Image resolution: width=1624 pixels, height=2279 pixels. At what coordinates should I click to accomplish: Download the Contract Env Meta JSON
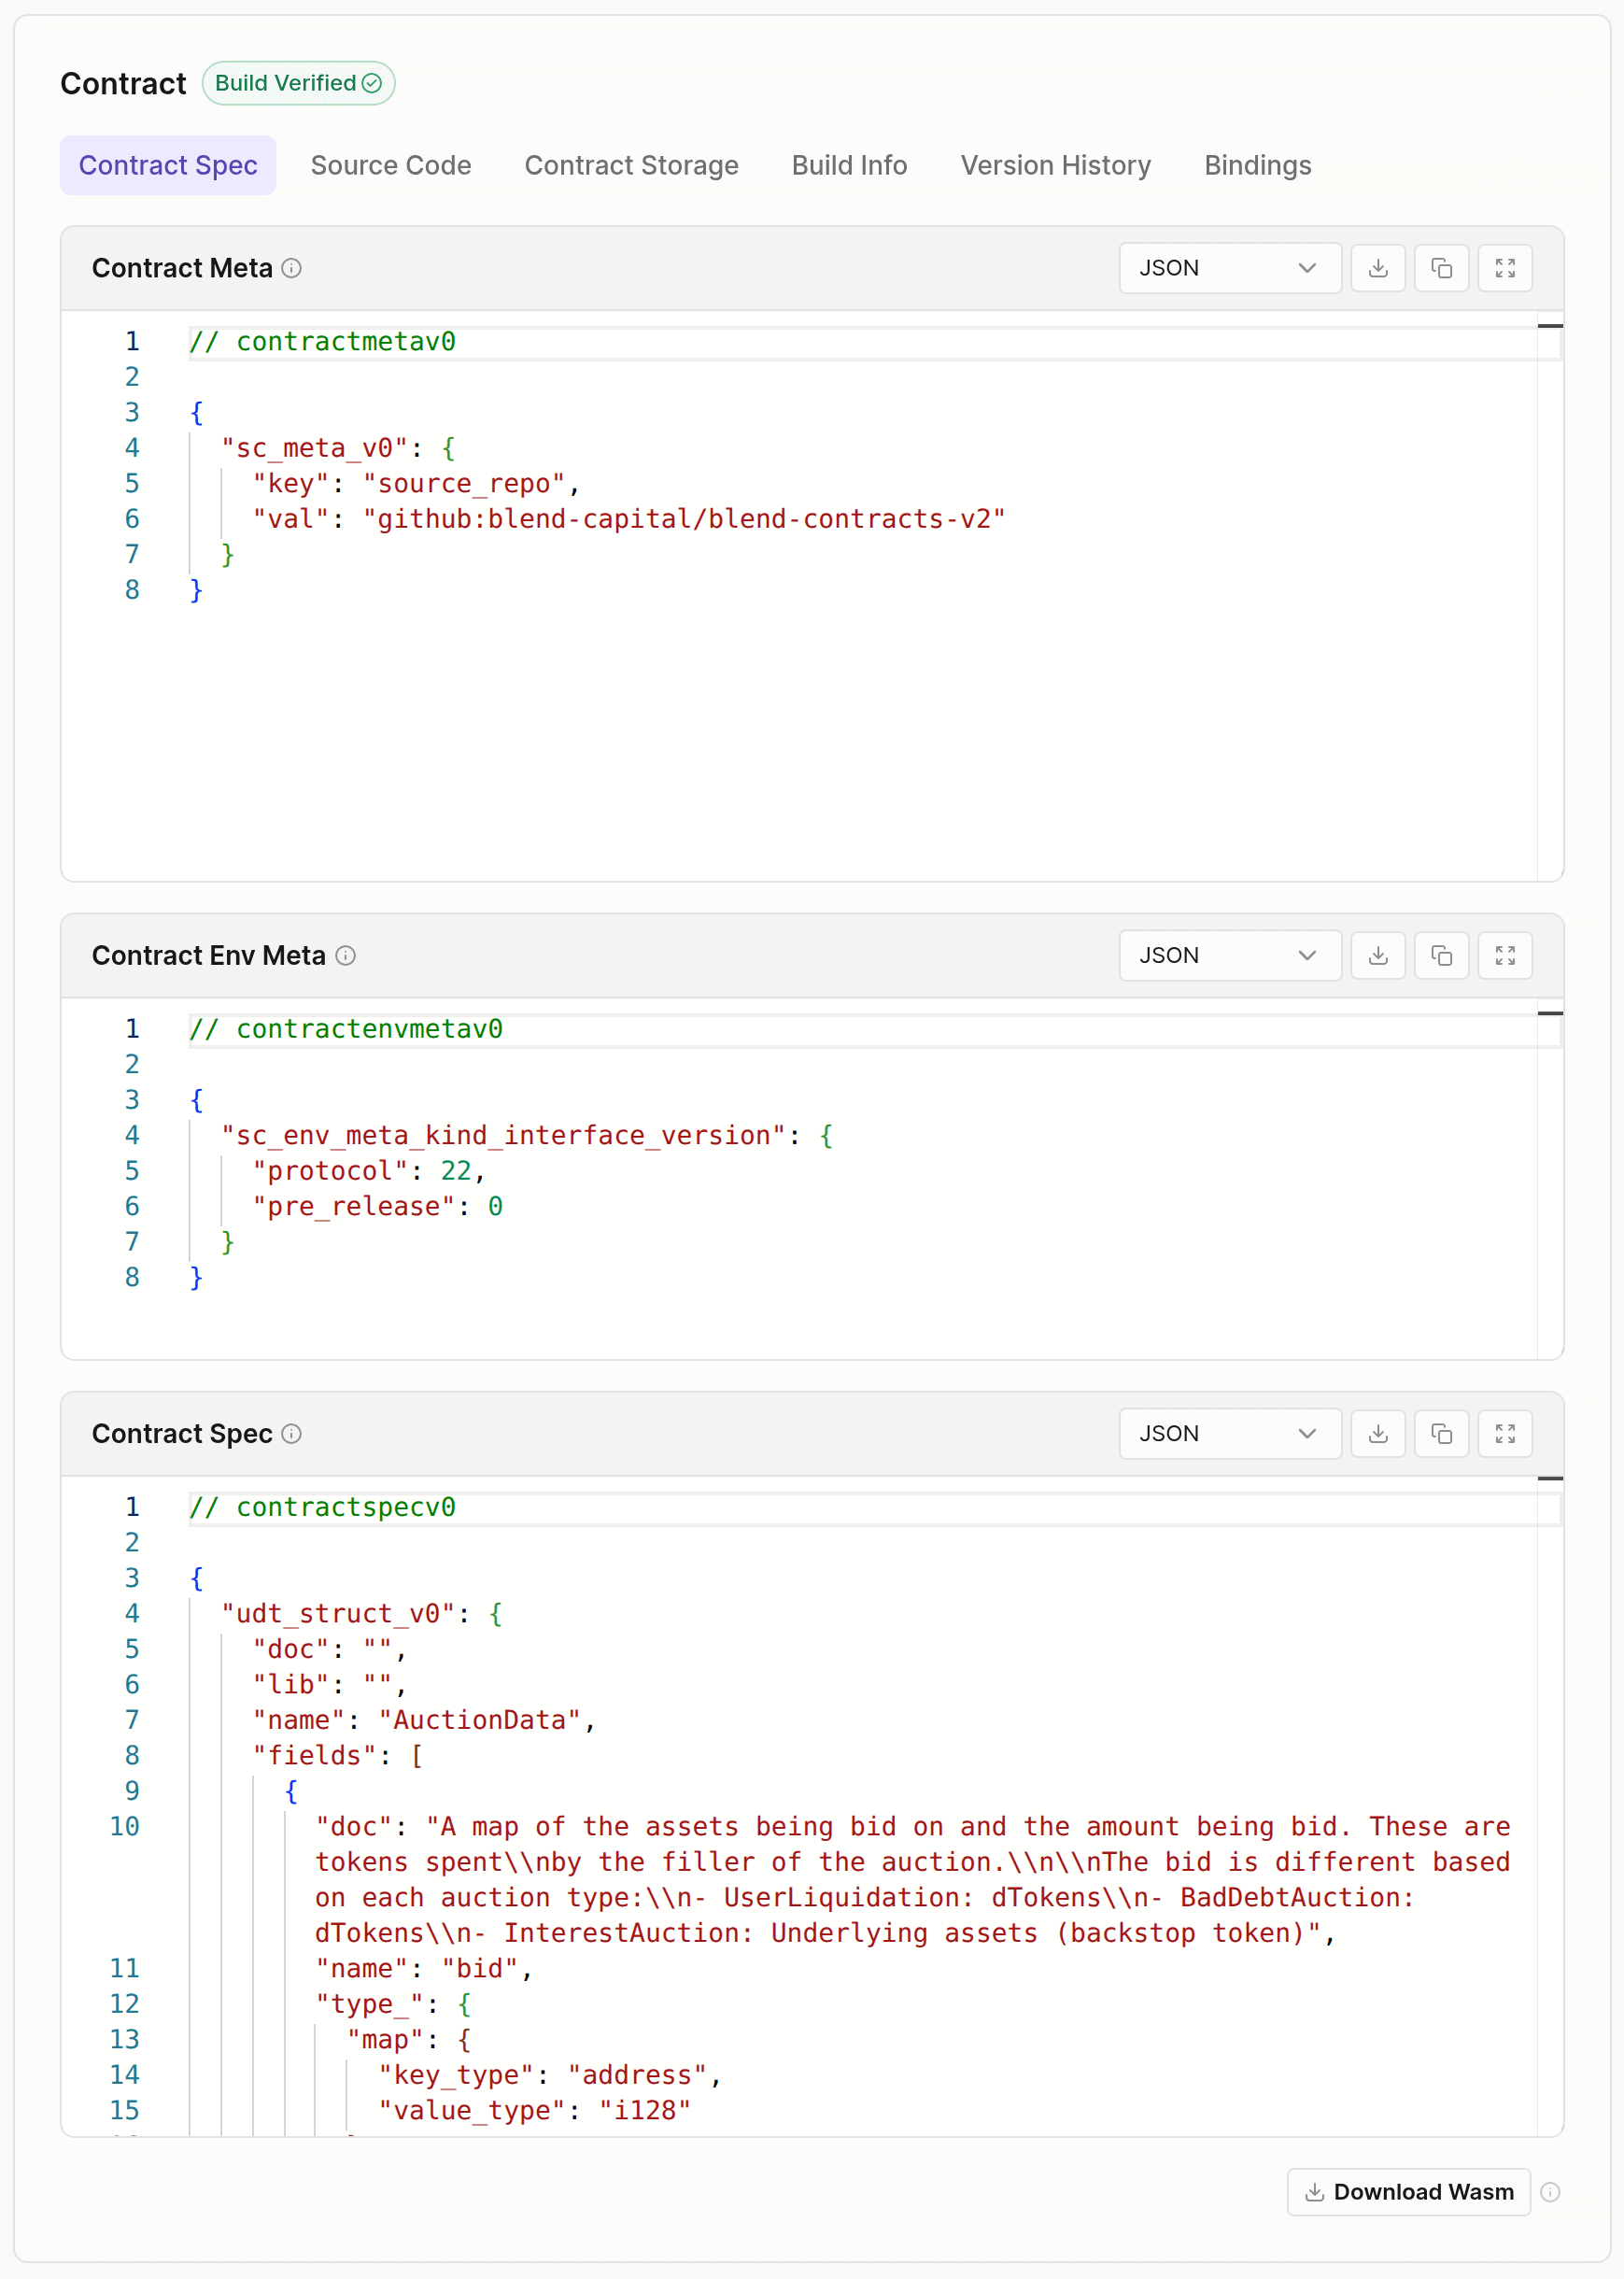(x=1378, y=955)
